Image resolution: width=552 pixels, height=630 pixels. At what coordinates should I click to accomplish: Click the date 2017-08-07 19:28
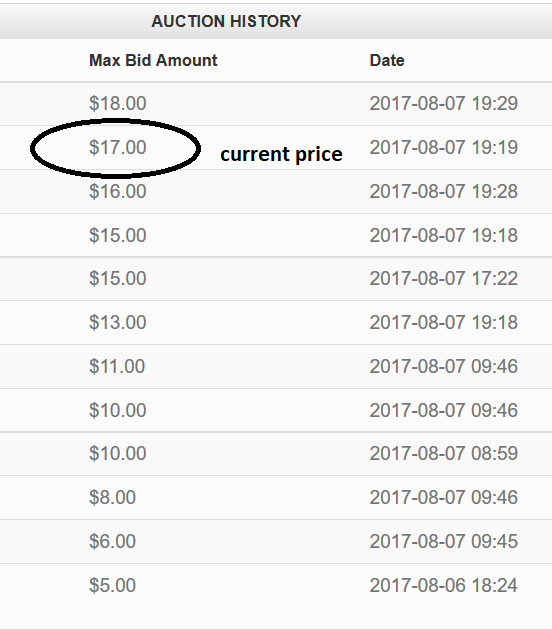click(x=444, y=191)
